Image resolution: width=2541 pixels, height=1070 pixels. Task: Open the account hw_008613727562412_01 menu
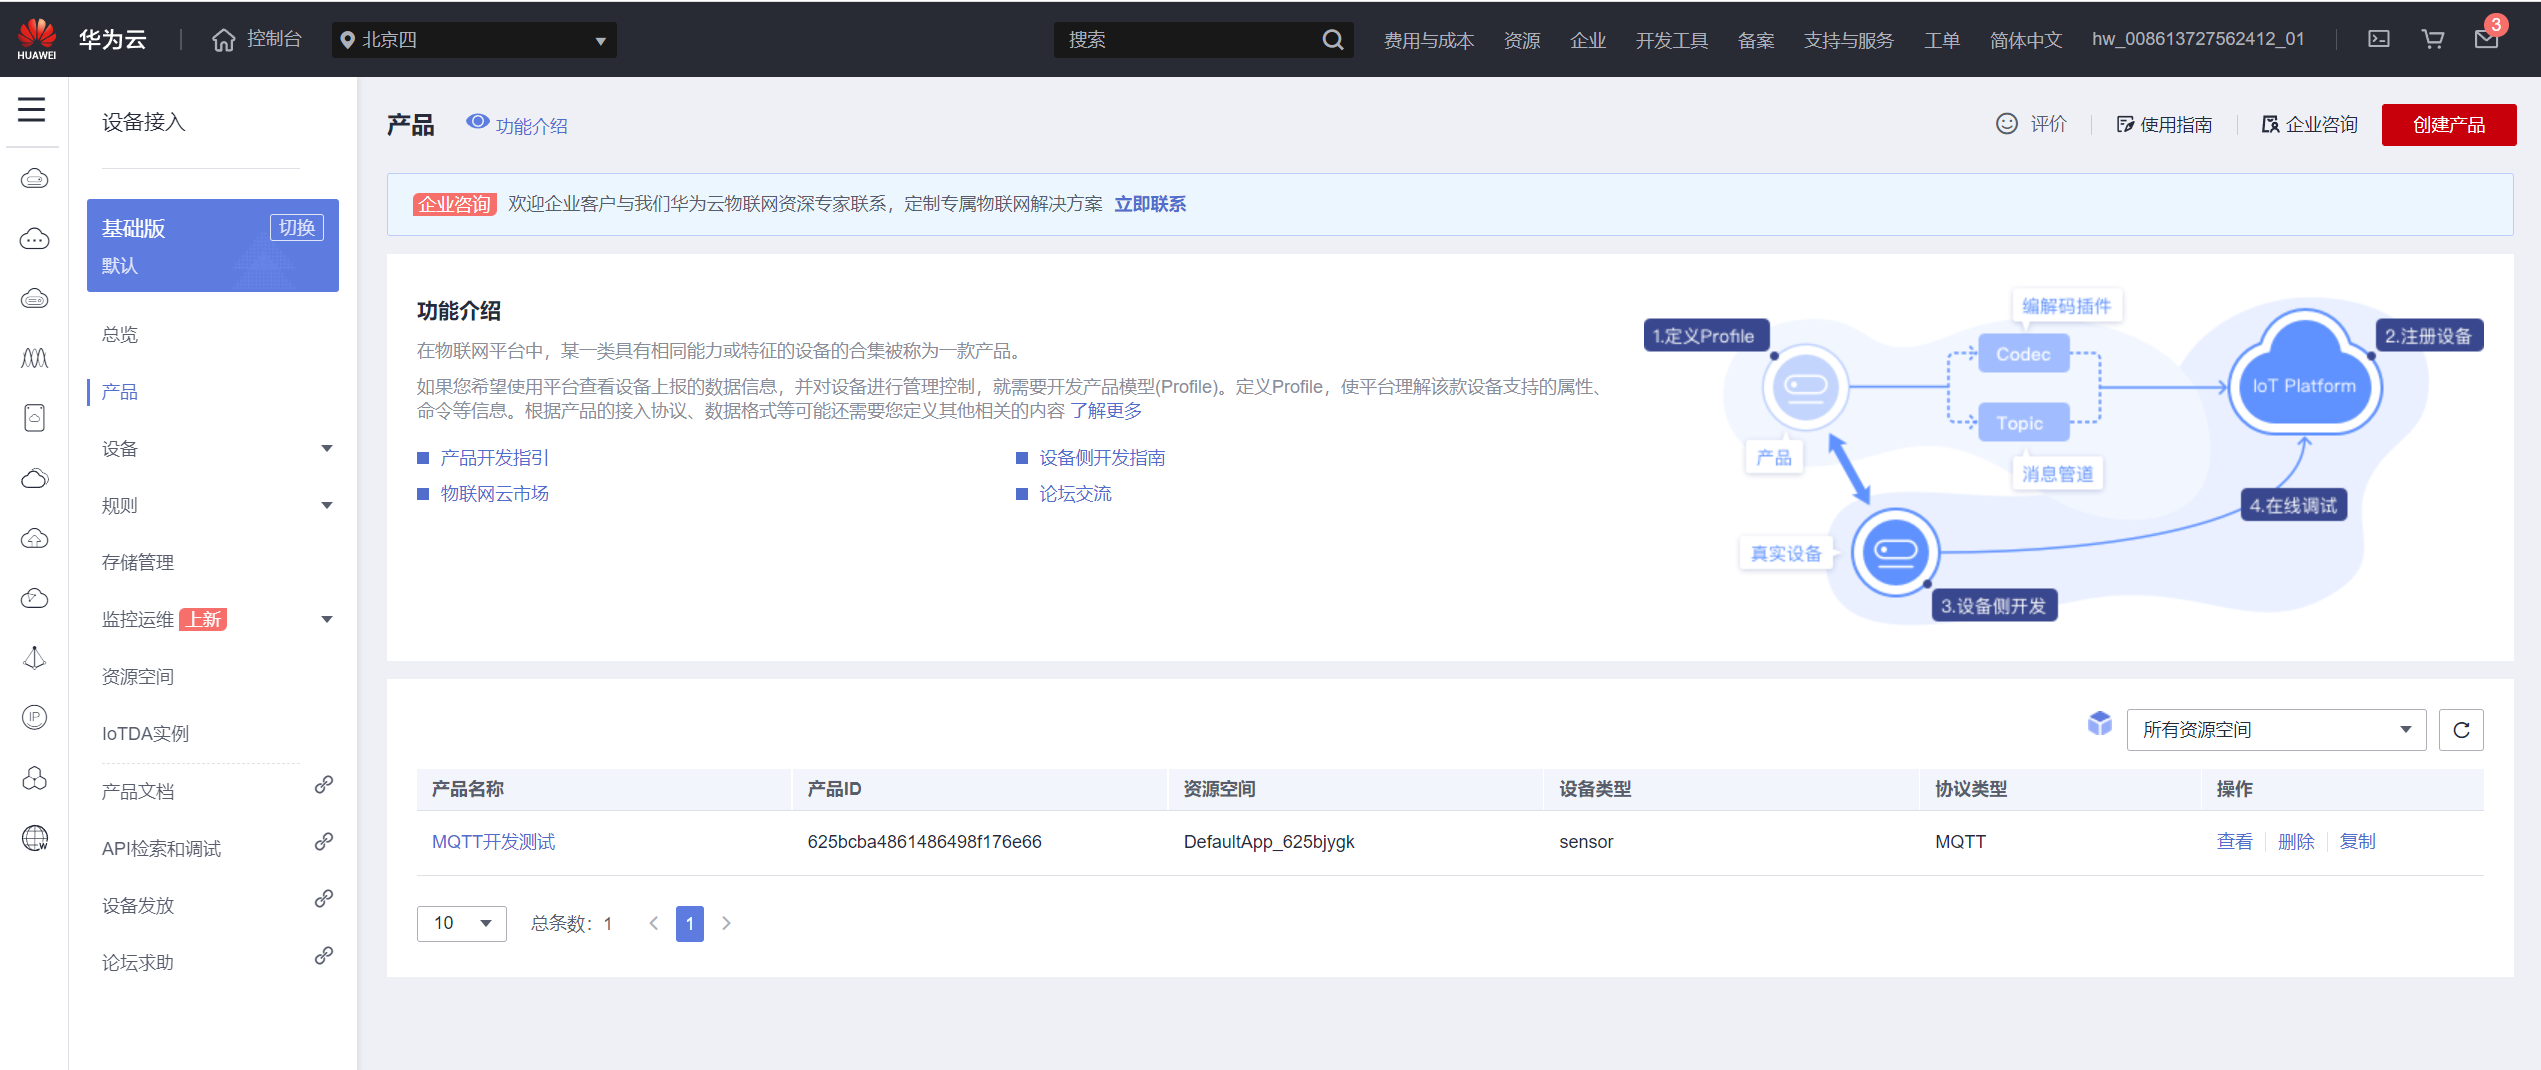pyautogui.click(x=2198, y=39)
